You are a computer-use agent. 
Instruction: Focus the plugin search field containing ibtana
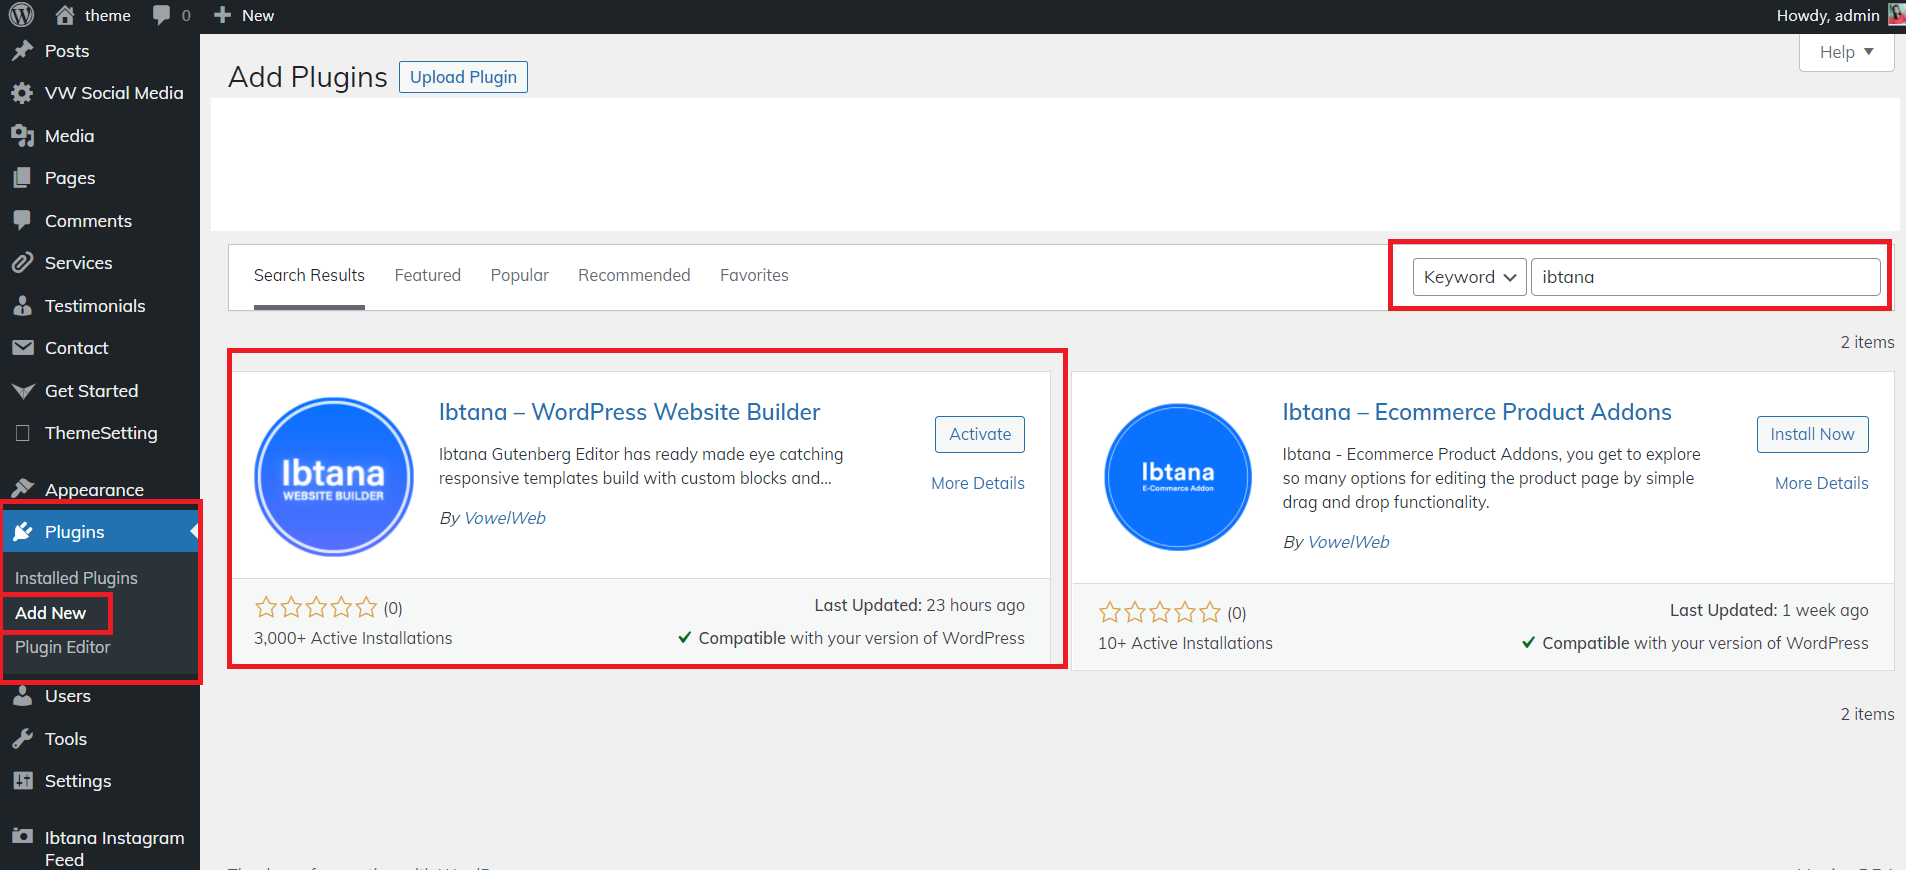(x=1705, y=277)
